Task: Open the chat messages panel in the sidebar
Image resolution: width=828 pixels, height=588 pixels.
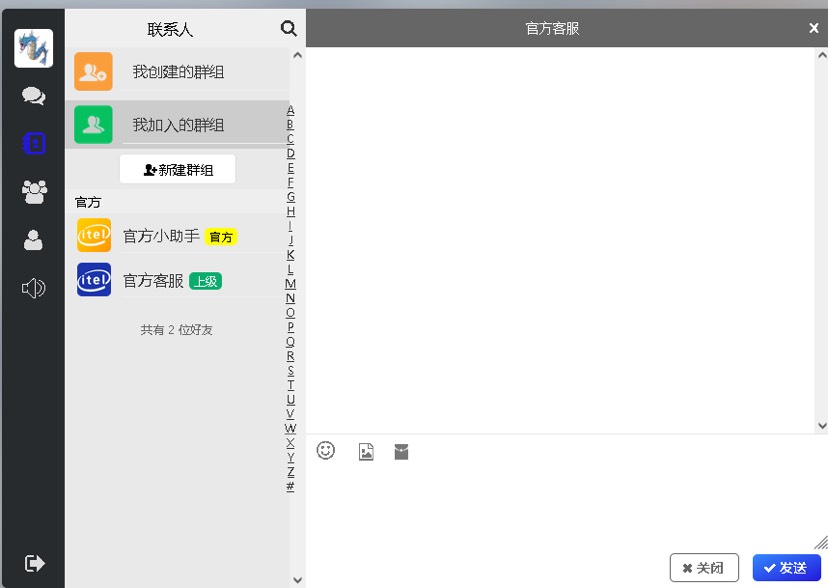Action: (x=33, y=95)
